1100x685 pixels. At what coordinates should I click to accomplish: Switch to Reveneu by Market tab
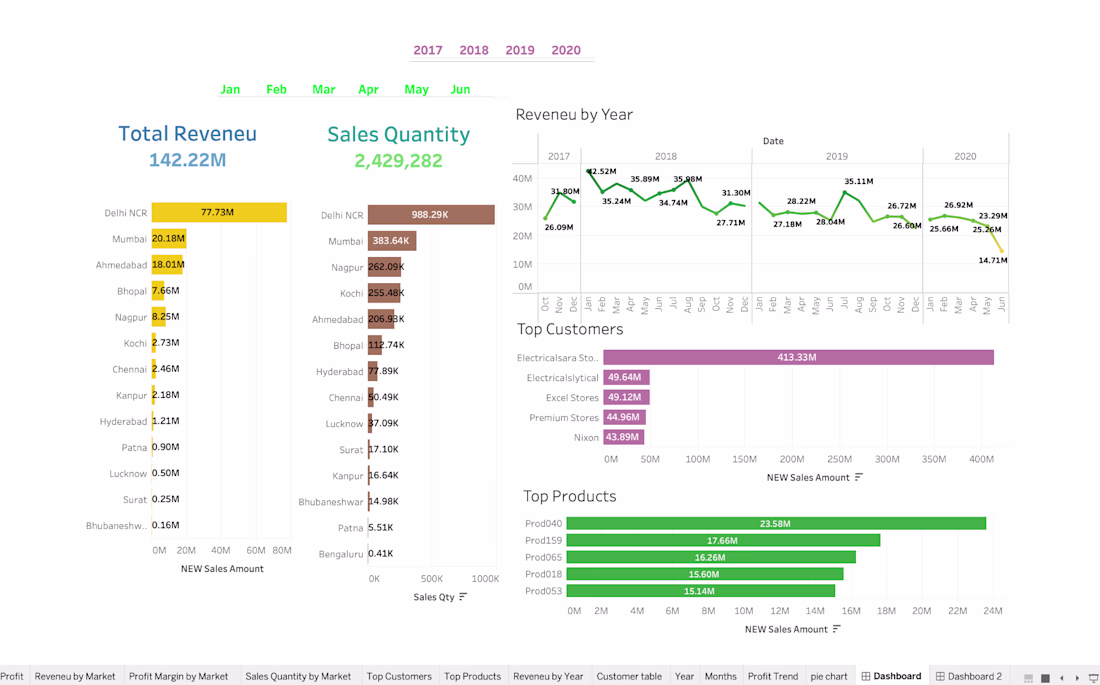(x=75, y=677)
